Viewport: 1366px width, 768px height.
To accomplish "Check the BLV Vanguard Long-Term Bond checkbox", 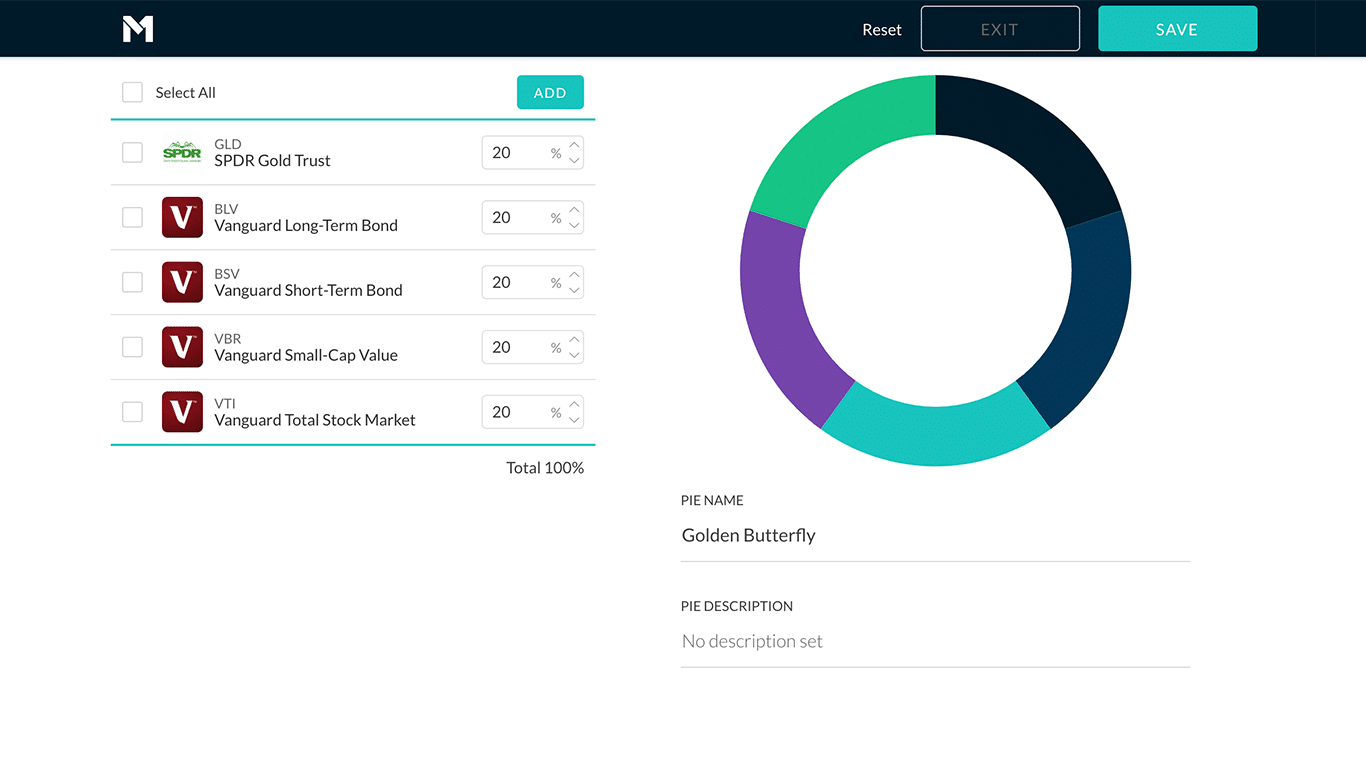I will [x=132, y=217].
